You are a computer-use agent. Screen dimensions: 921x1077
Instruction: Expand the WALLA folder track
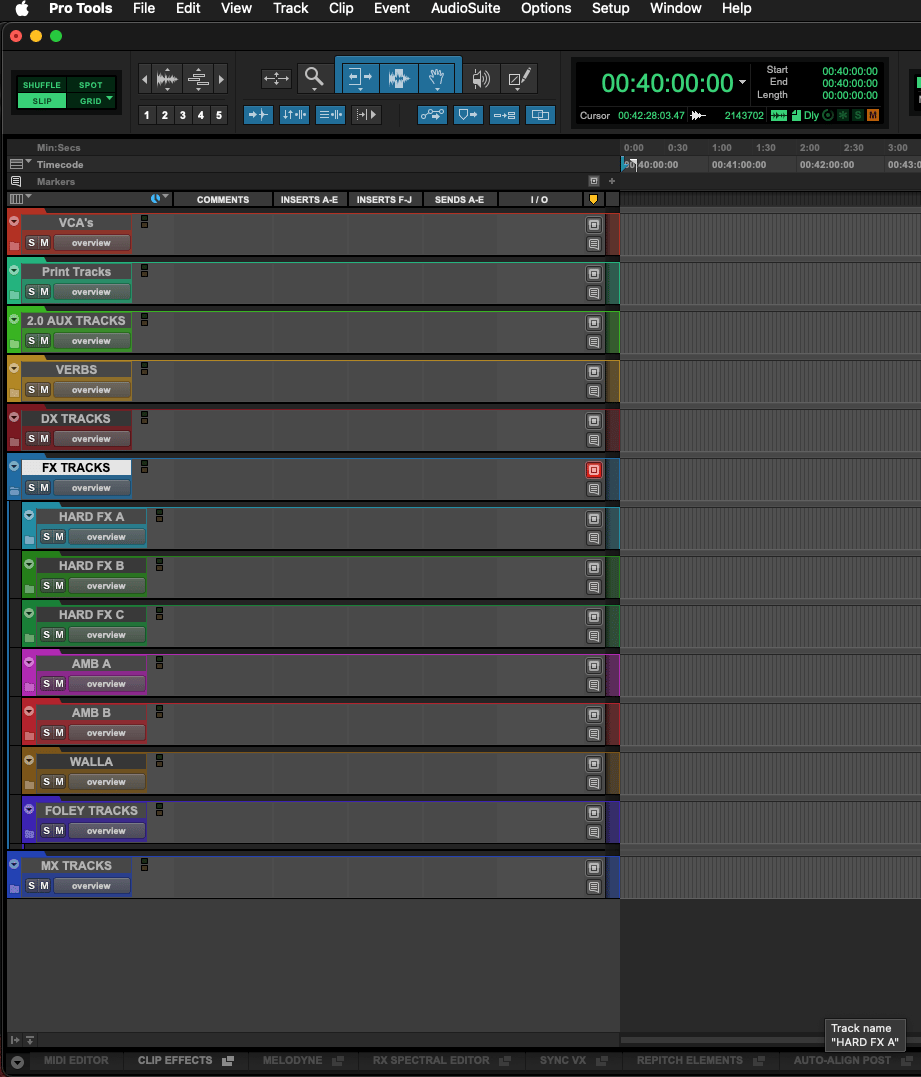(29, 760)
